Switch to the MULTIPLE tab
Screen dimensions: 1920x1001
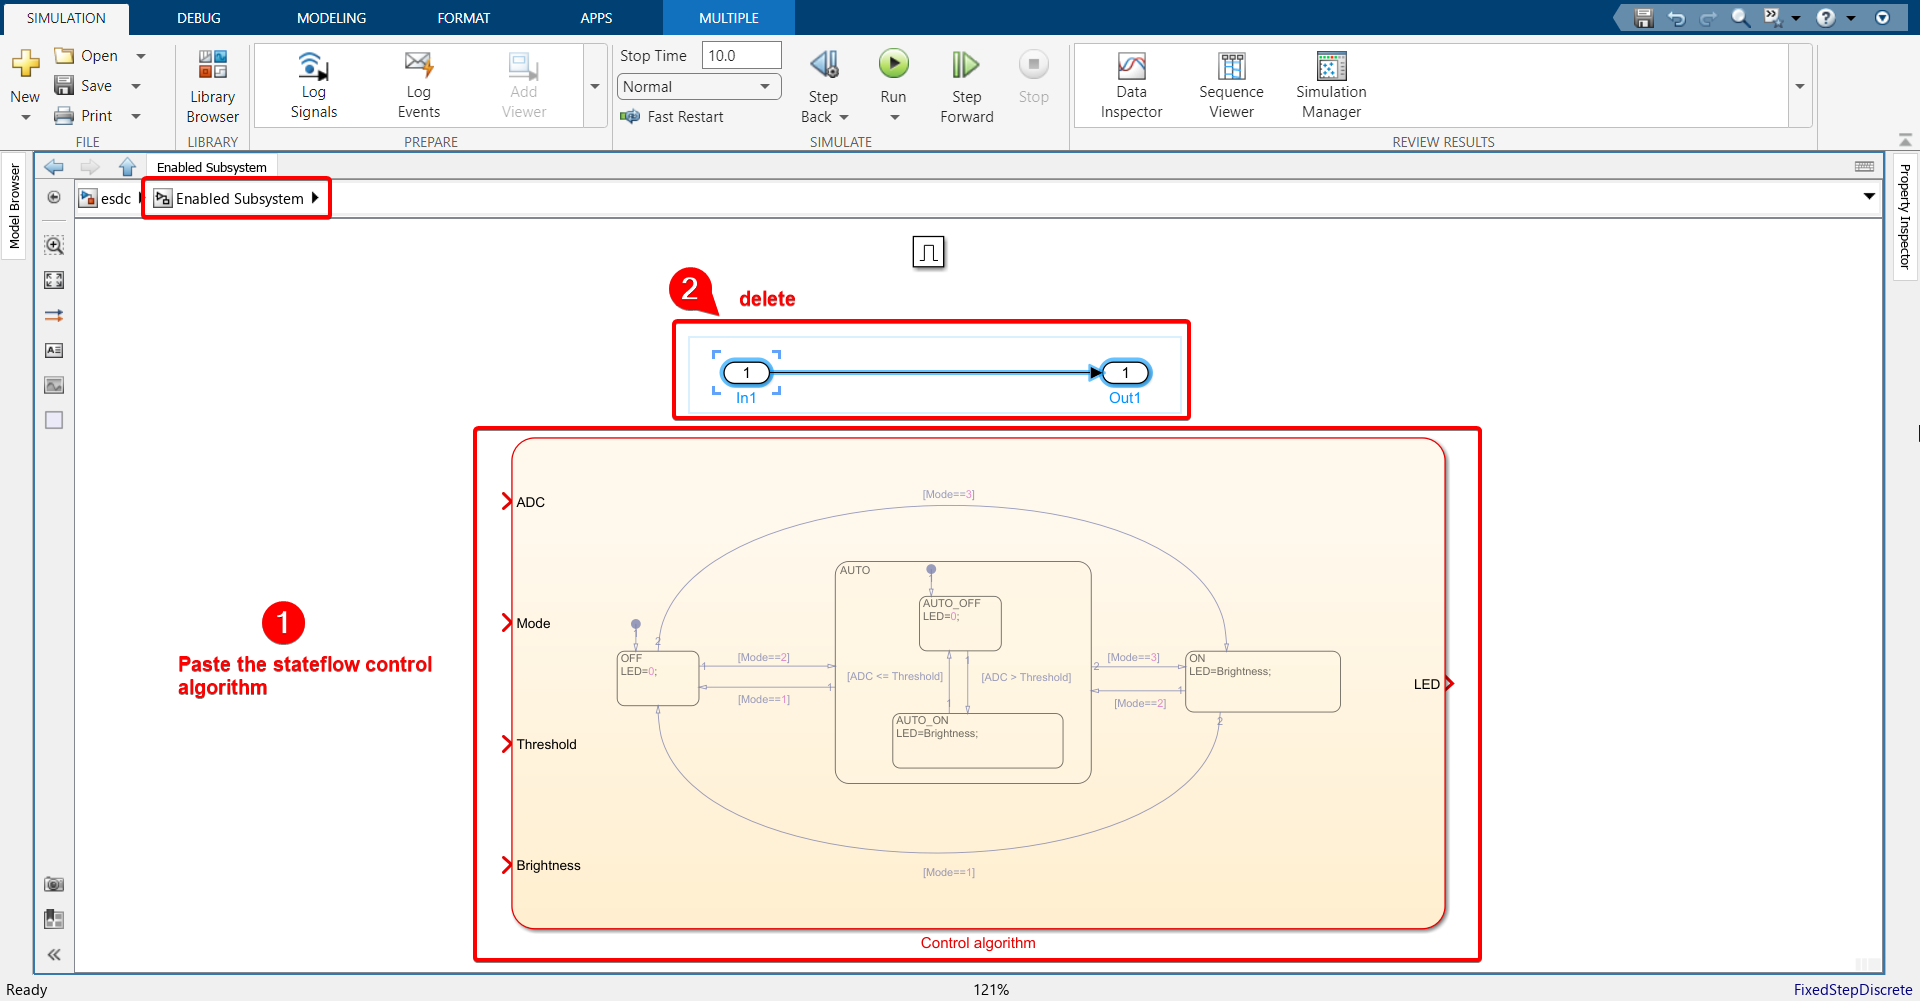point(728,18)
